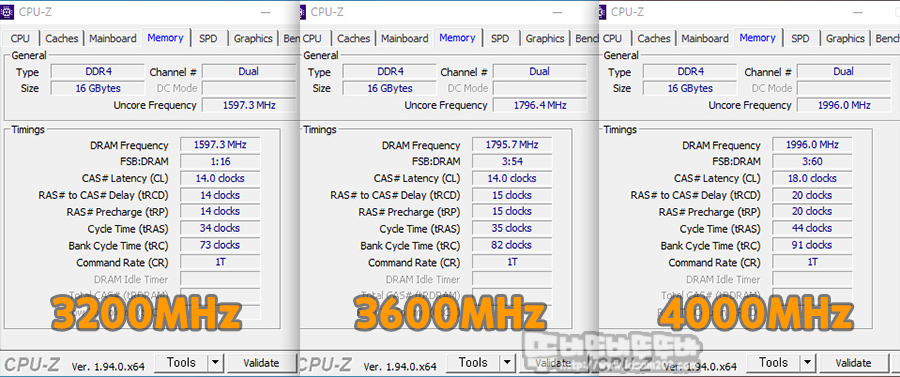The width and height of the screenshot is (900, 377).
Task: Click FSB:DRAM value 3:54
Action: (x=512, y=161)
